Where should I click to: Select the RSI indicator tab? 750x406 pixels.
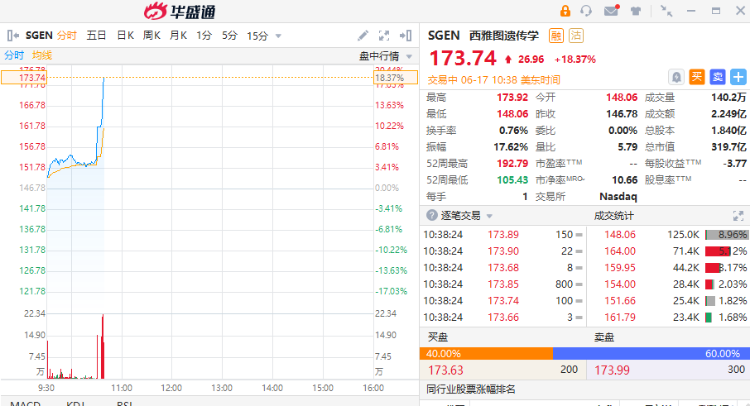[x=123, y=403]
